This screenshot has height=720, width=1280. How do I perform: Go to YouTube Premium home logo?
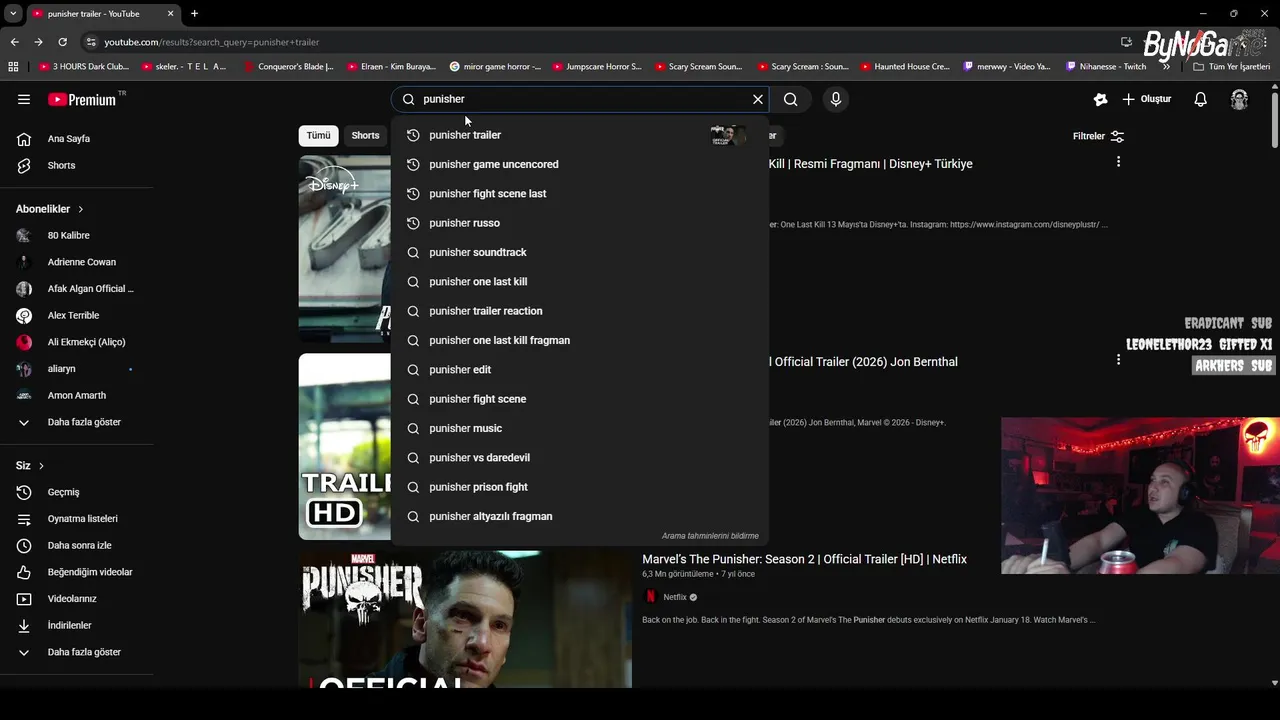pyautogui.click(x=82, y=99)
